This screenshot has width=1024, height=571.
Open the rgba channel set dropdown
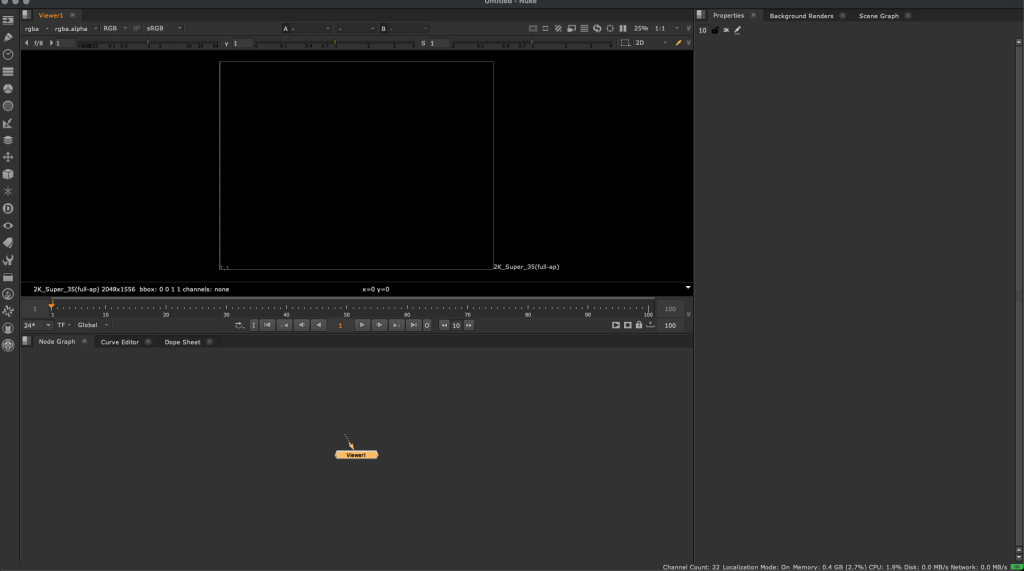click(37, 29)
